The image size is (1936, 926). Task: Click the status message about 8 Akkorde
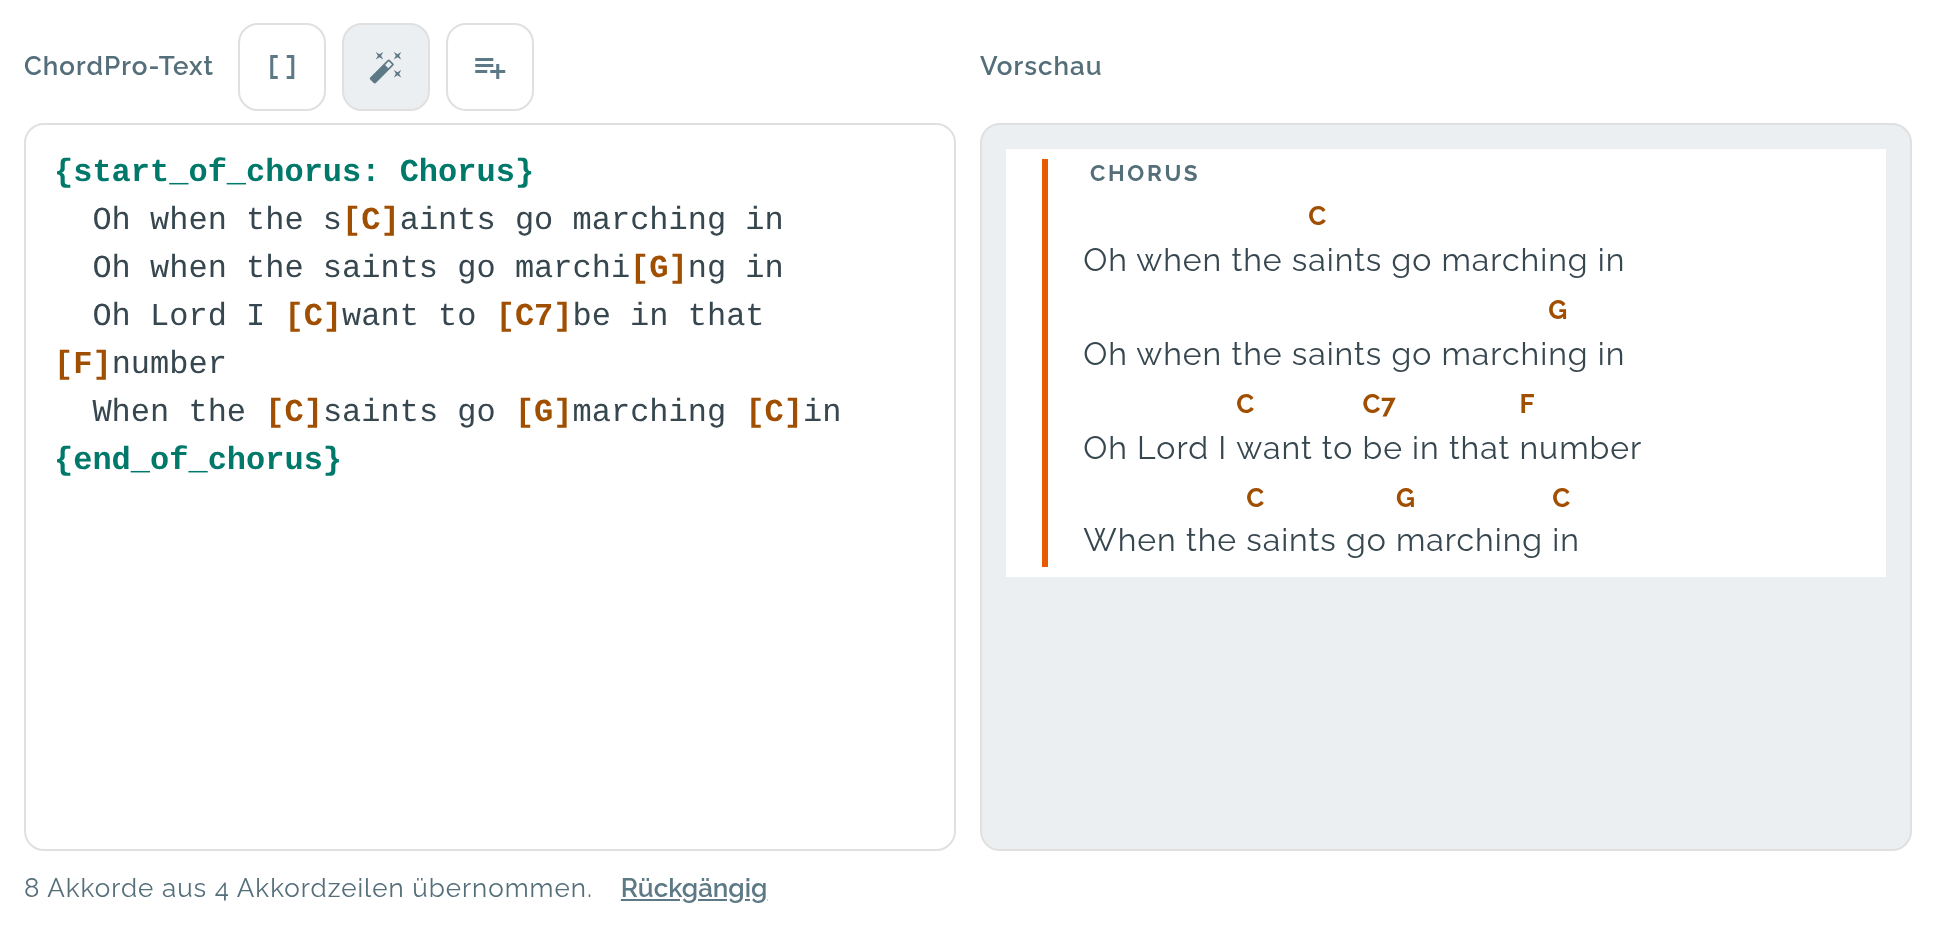(308, 888)
